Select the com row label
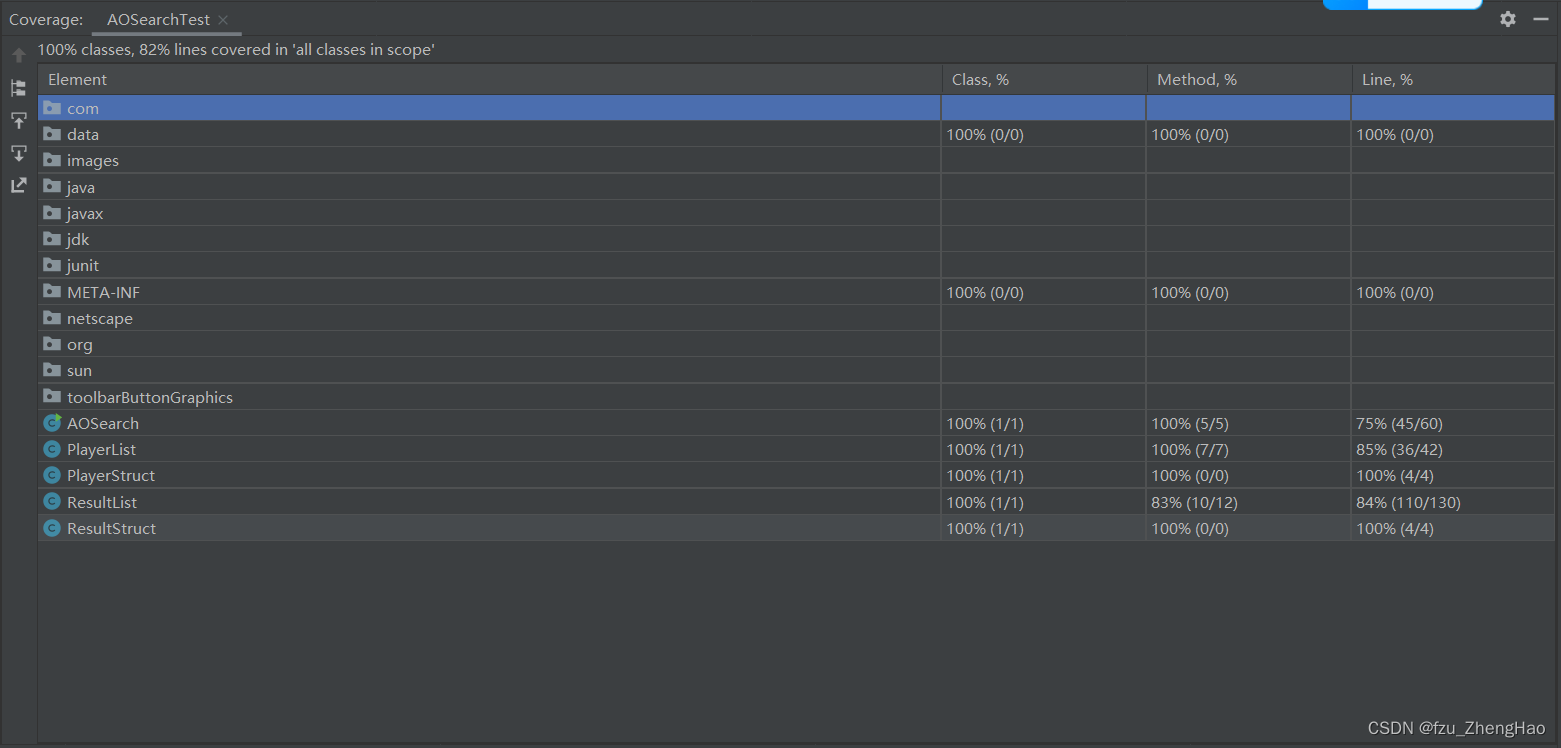1561x748 pixels. pos(83,108)
